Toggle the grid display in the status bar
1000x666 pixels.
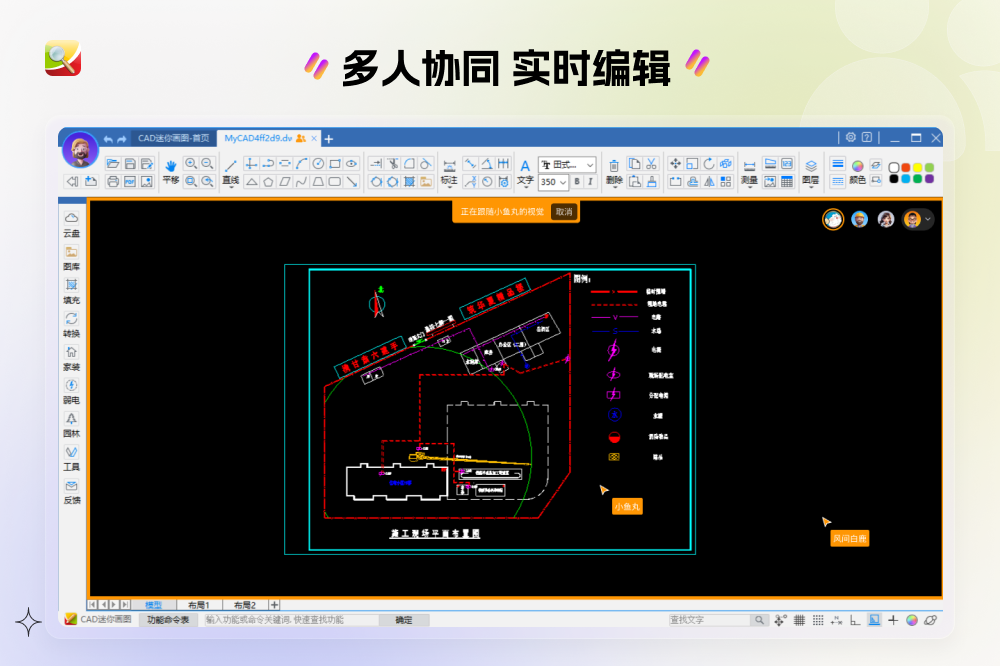click(x=800, y=620)
